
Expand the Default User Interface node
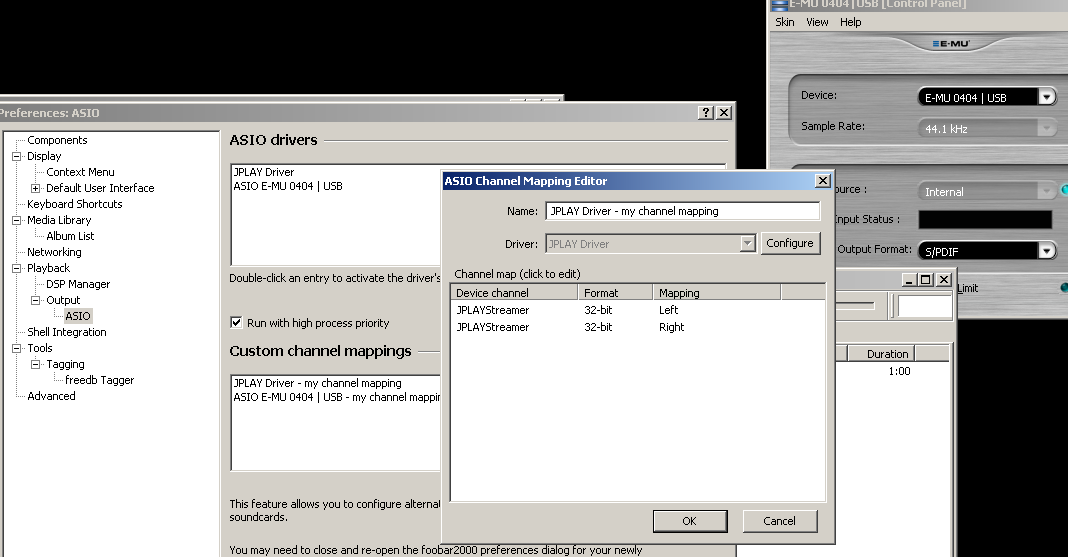[x=36, y=188]
